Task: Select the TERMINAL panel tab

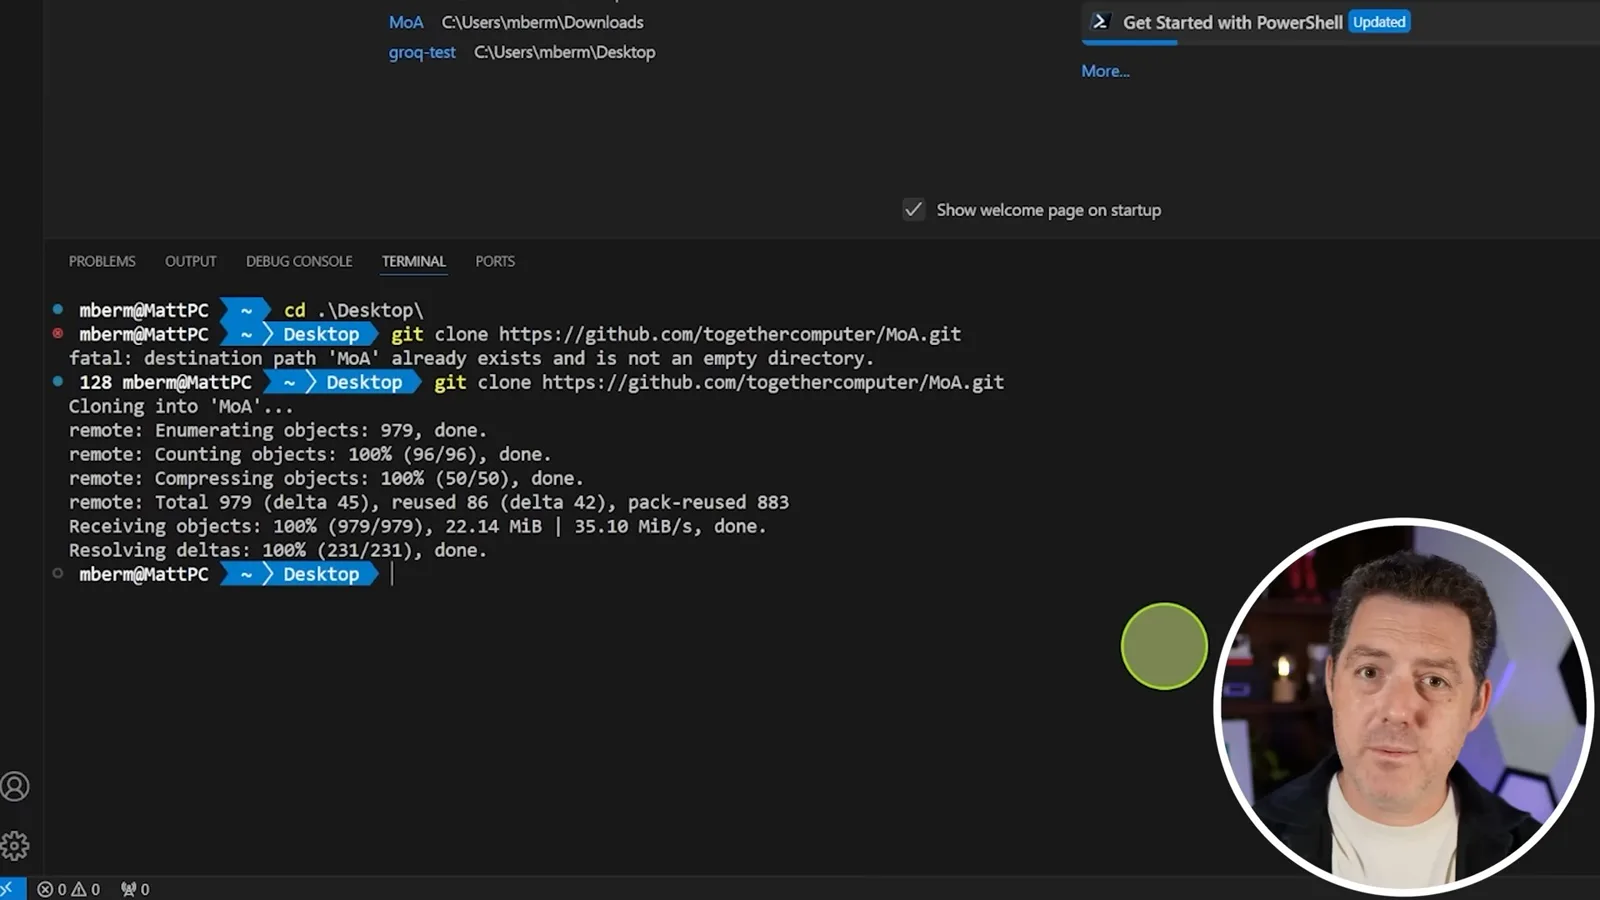Action: (x=413, y=261)
